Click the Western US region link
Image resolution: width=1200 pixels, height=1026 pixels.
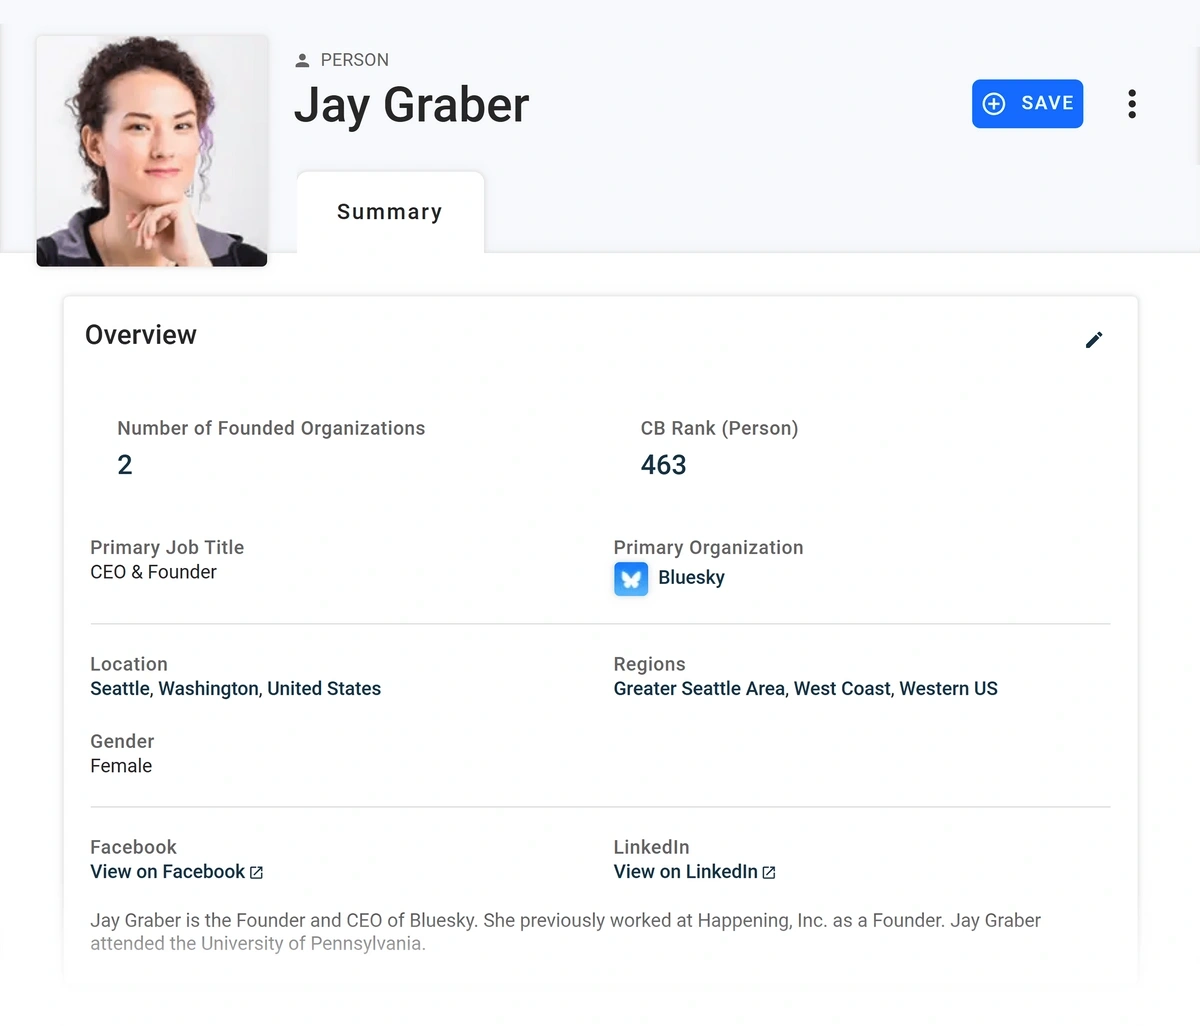pos(948,688)
